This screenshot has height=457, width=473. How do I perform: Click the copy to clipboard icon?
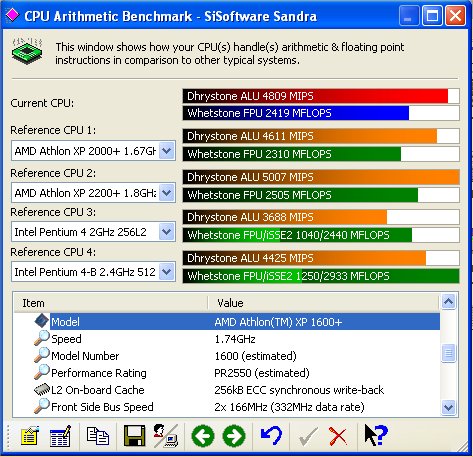coord(98,436)
